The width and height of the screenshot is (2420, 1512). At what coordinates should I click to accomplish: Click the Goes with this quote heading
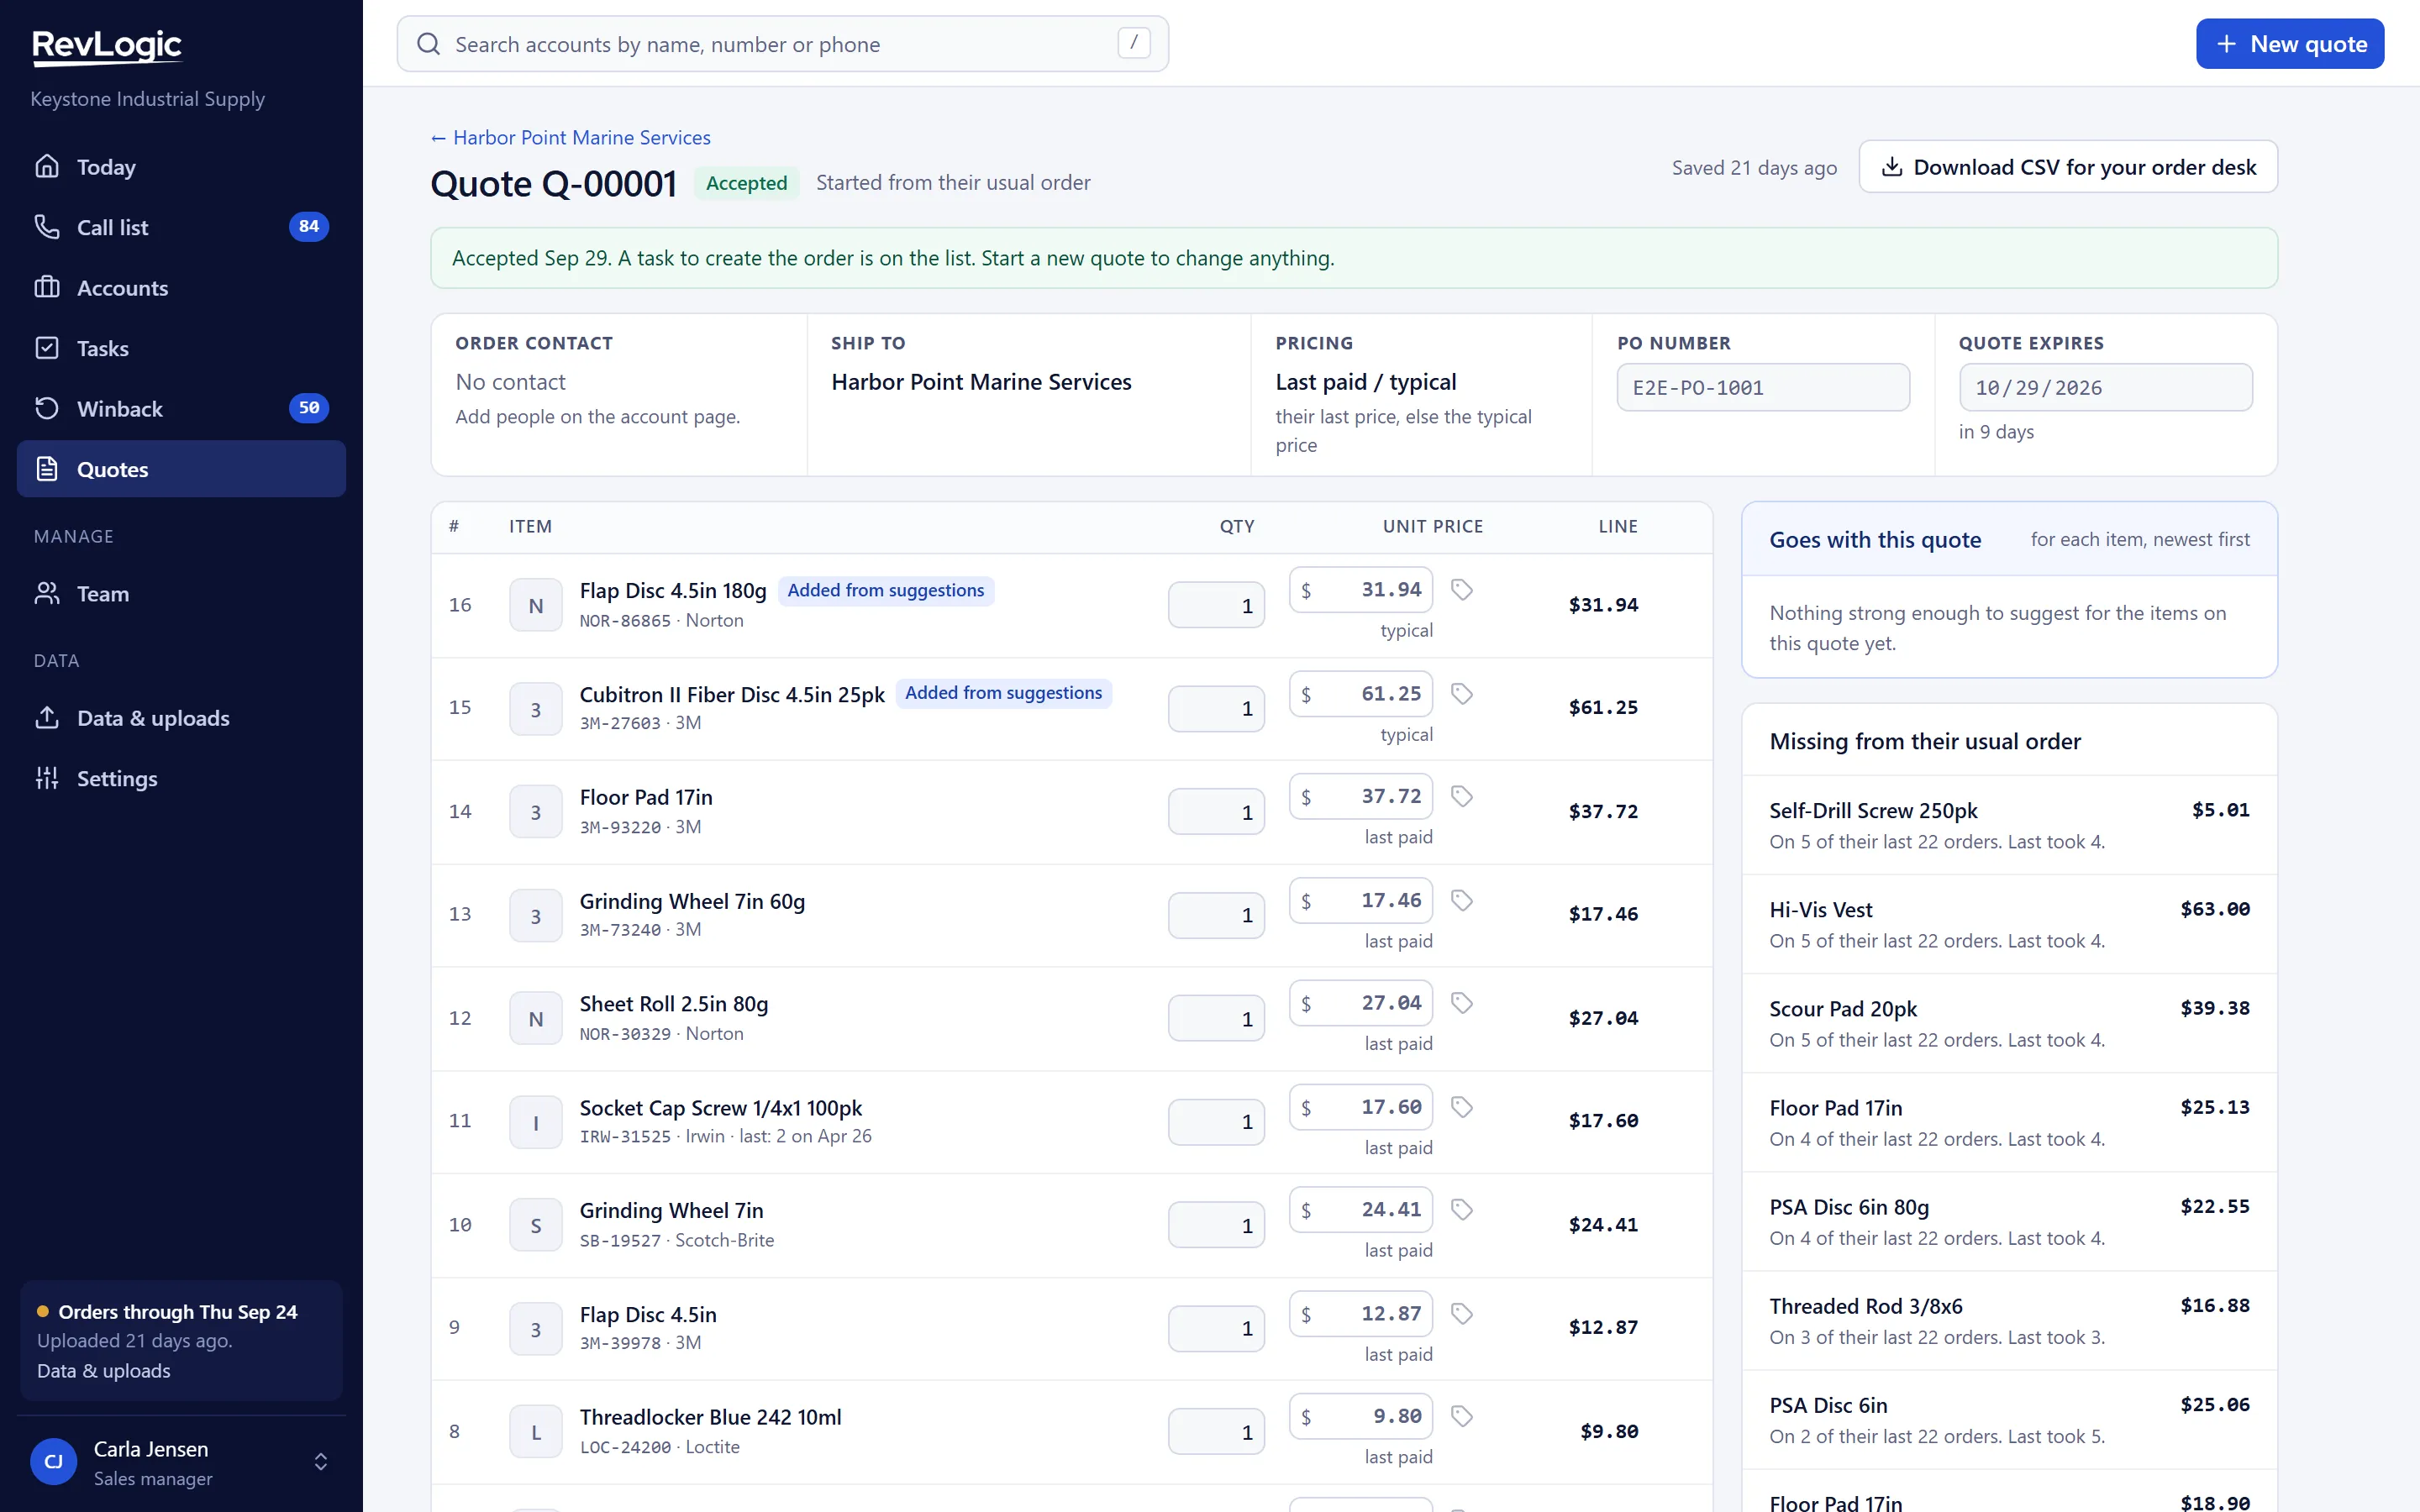click(x=1875, y=540)
